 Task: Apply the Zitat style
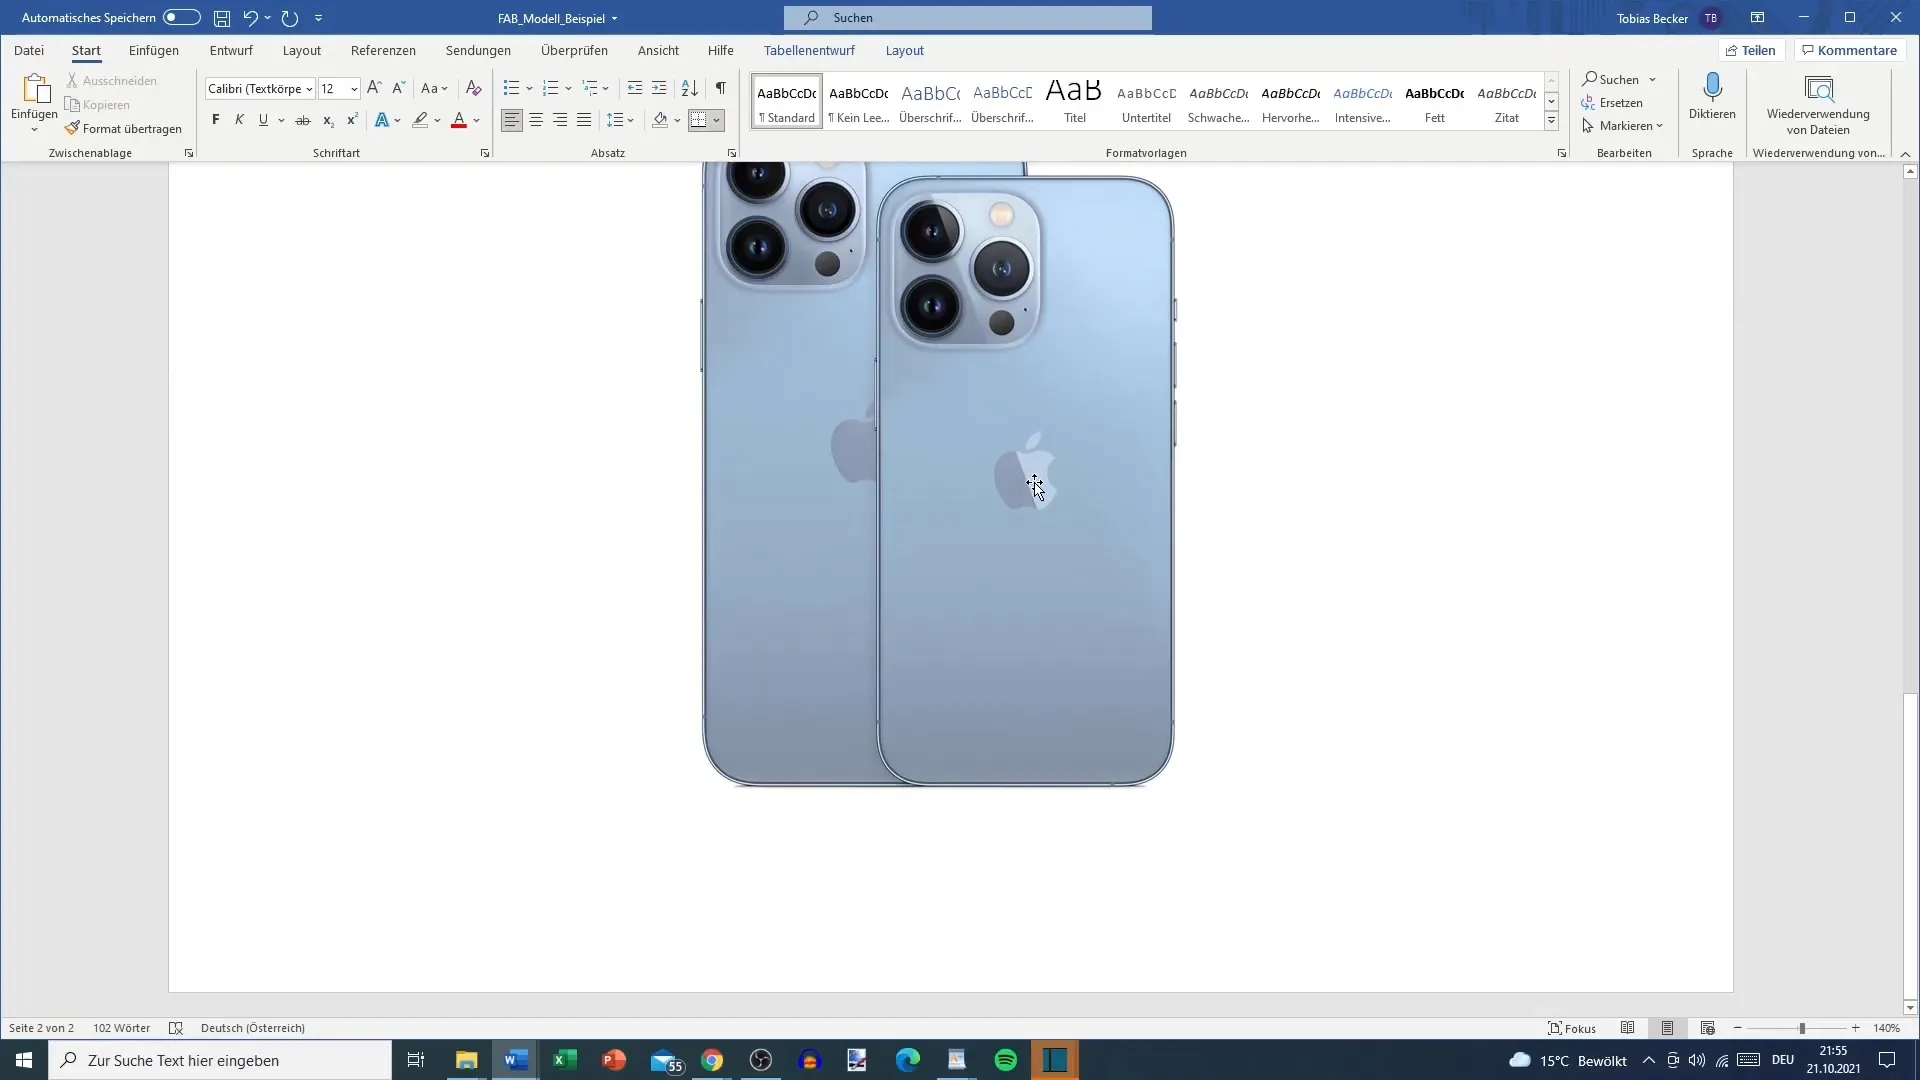pos(1506,100)
